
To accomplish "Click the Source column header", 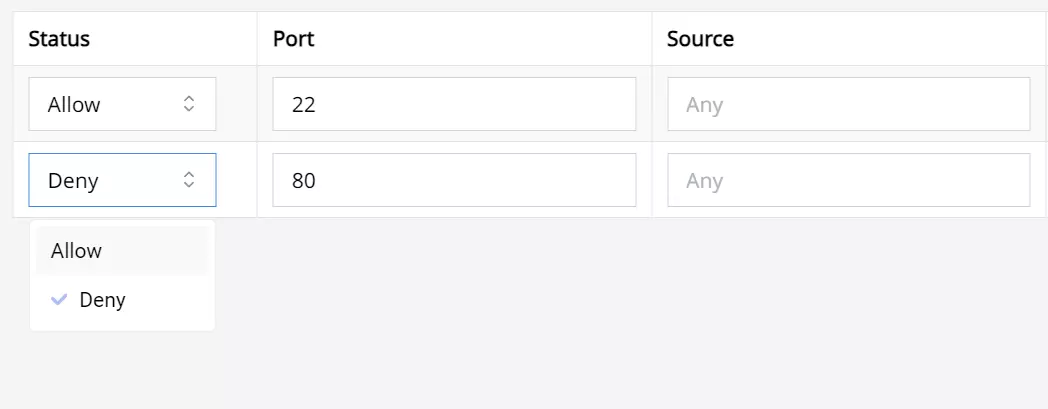I will tap(700, 39).
